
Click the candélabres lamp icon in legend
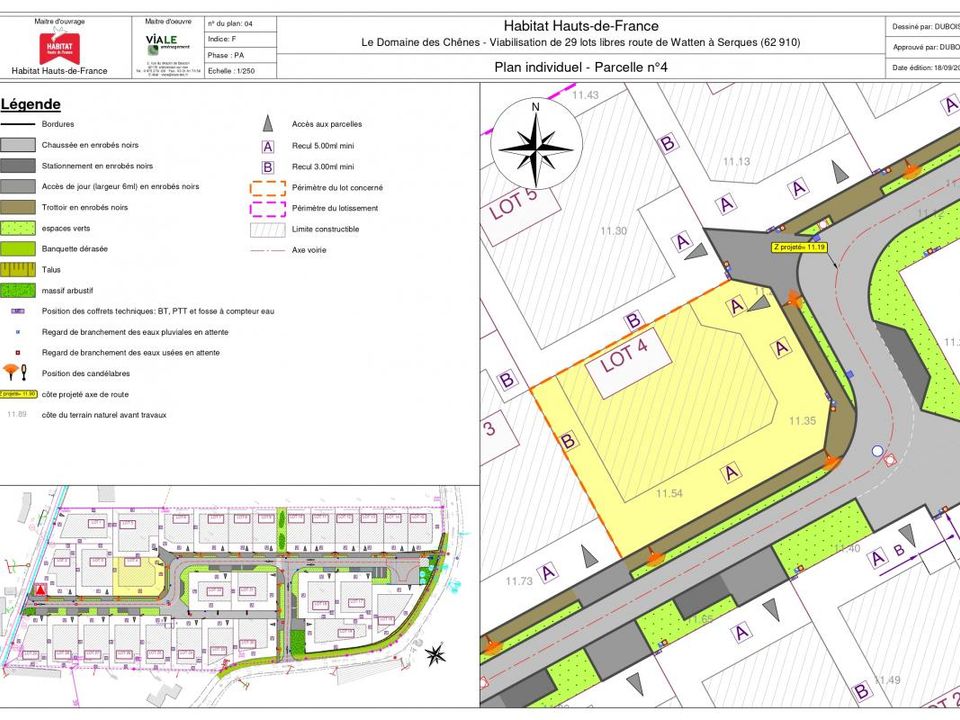tap(15, 372)
